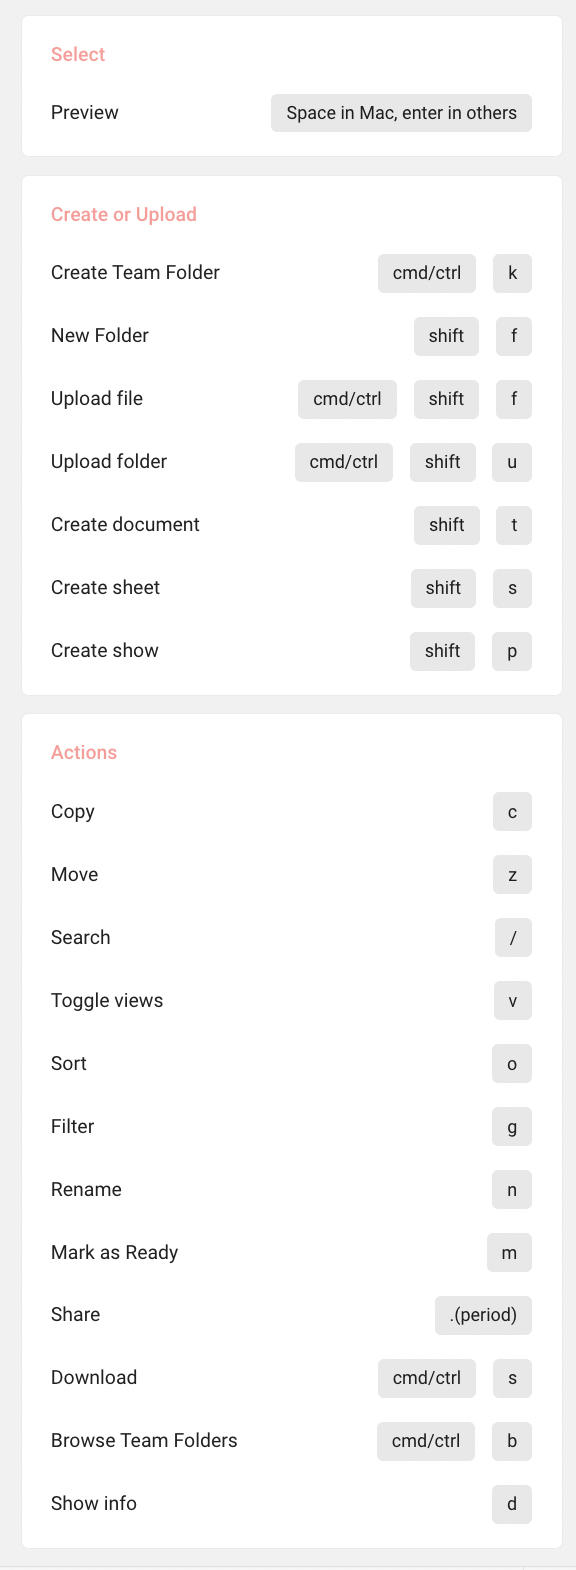Select the 'g' key badge for Filter
Image resolution: width=576 pixels, height=1570 pixels.
[x=512, y=1127]
